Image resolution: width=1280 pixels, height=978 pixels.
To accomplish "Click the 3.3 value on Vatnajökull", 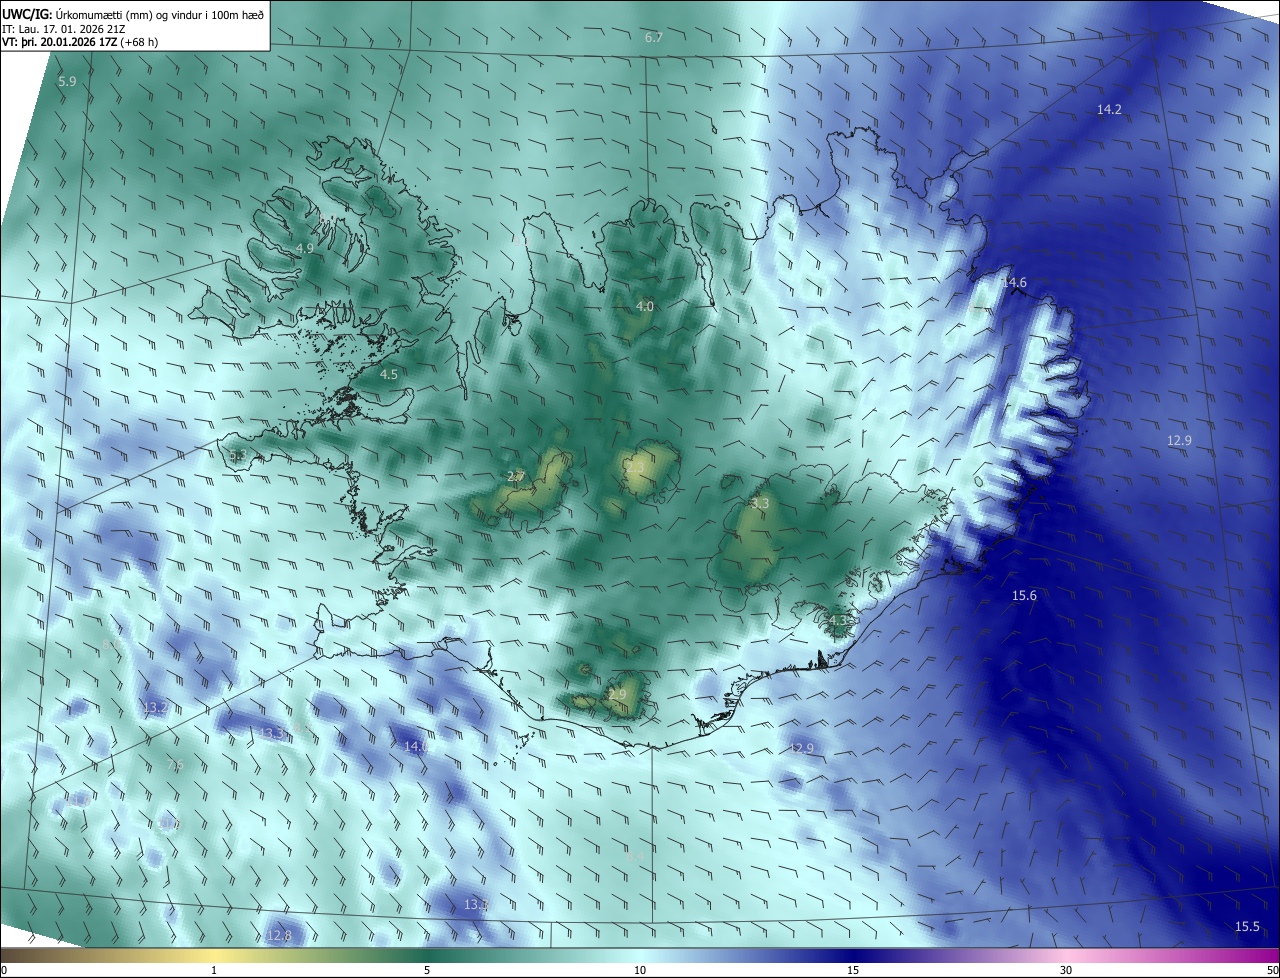I will [x=760, y=504].
